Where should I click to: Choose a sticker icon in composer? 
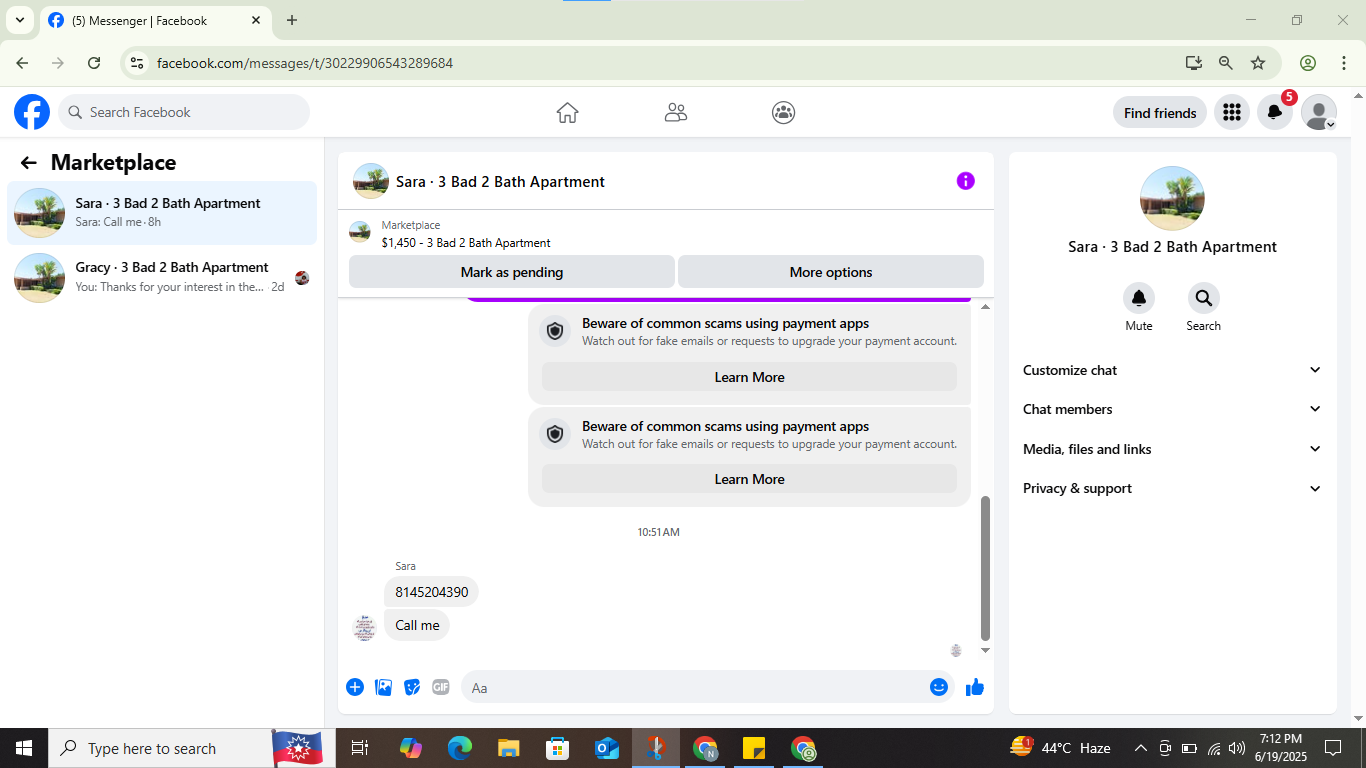412,687
